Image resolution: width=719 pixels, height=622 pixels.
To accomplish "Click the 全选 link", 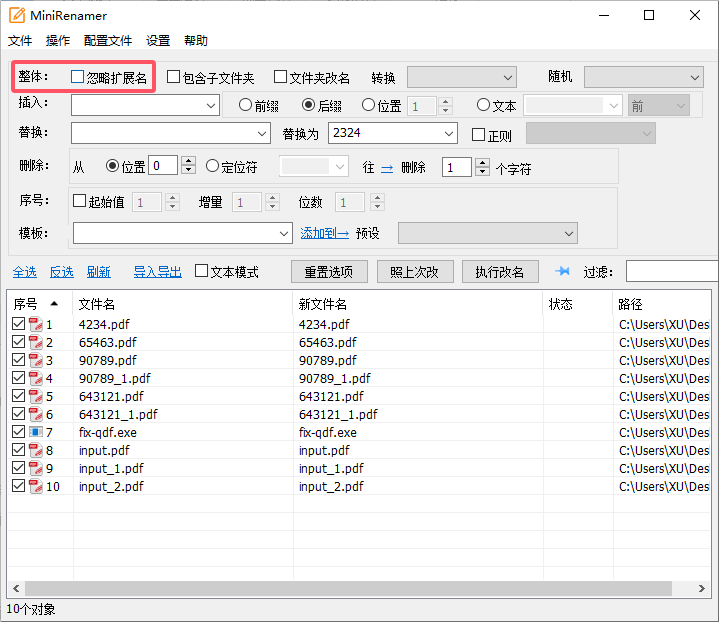I will (25, 272).
